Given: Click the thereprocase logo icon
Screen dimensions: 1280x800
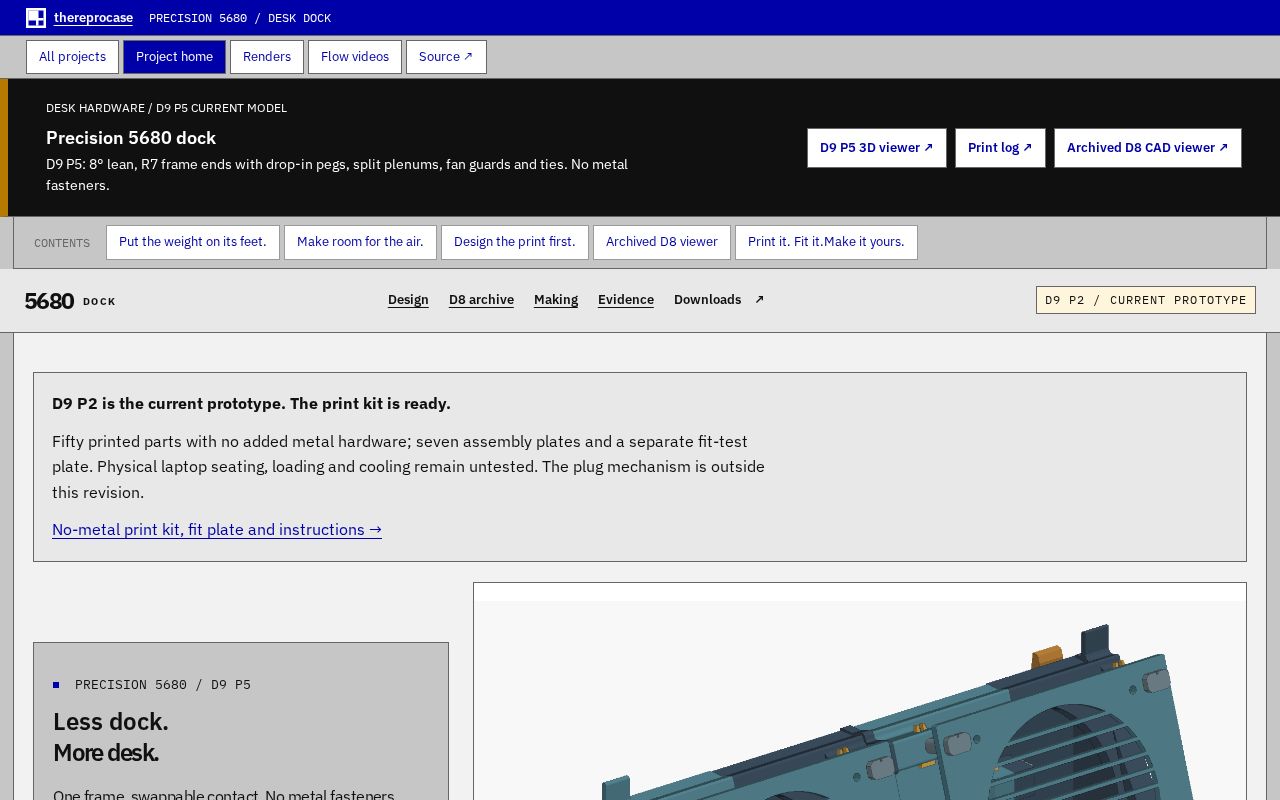Looking at the screenshot, I should [x=36, y=18].
